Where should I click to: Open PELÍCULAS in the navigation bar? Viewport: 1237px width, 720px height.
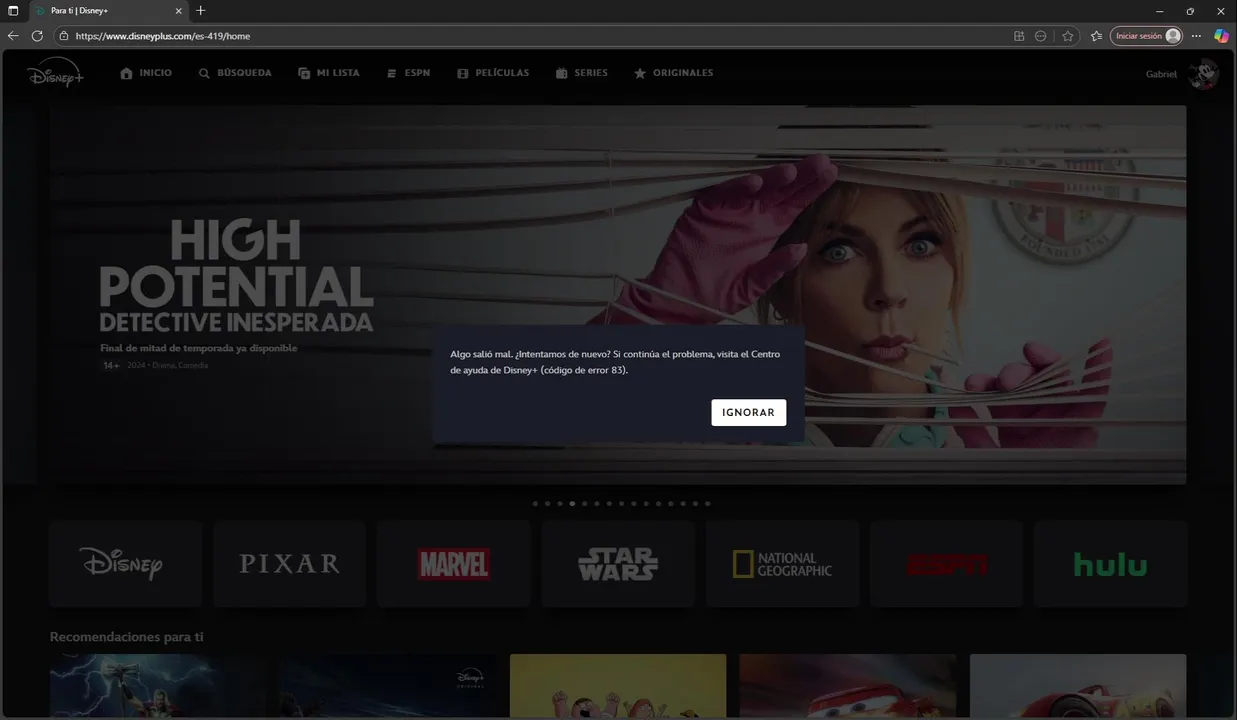click(x=493, y=73)
